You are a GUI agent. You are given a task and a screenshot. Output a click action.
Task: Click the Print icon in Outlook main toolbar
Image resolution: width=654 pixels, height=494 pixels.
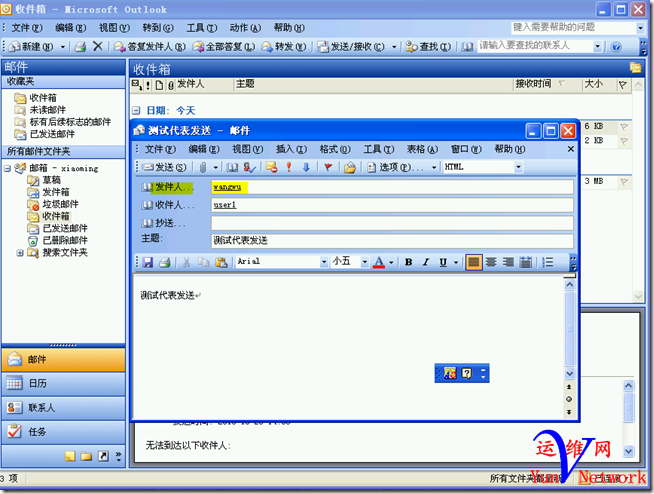point(80,46)
